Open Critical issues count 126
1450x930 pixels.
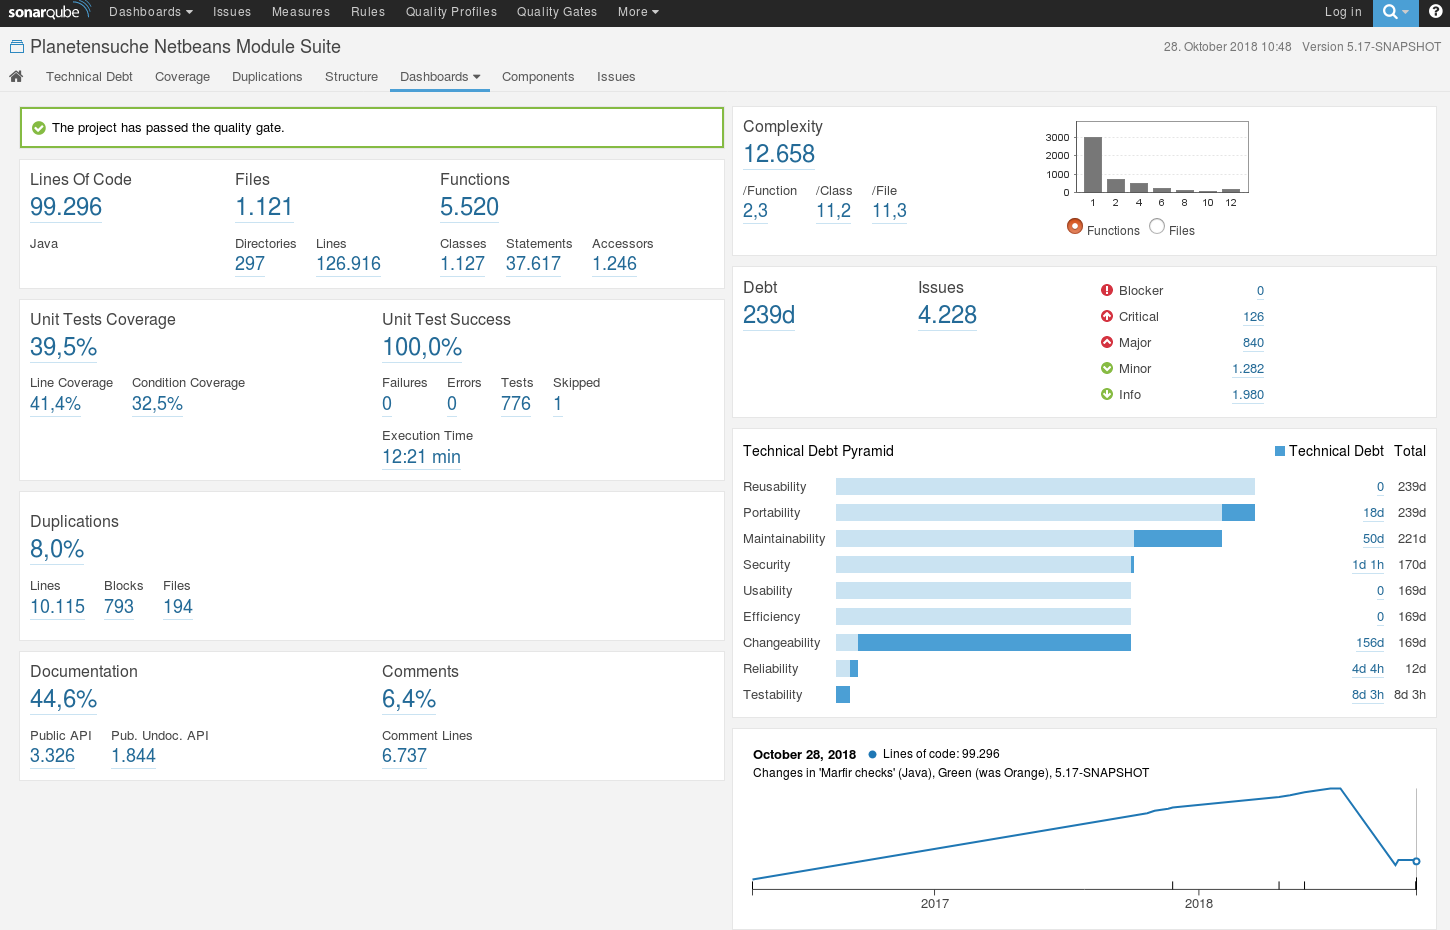(x=1253, y=317)
